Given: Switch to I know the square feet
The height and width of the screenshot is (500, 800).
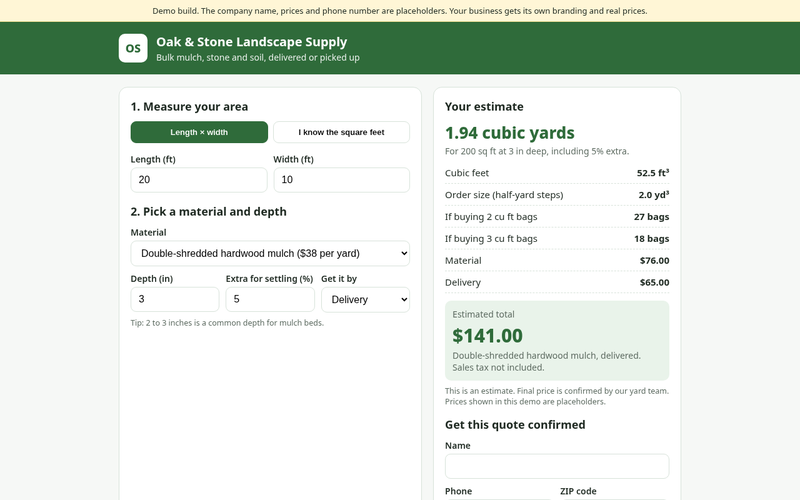Looking at the screenshot, I should 341,132.
